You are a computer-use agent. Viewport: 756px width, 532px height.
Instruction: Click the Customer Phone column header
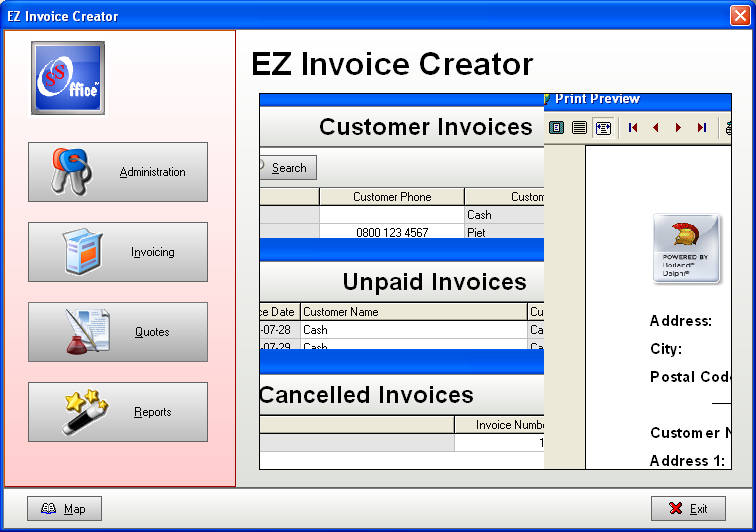[392, 197]
